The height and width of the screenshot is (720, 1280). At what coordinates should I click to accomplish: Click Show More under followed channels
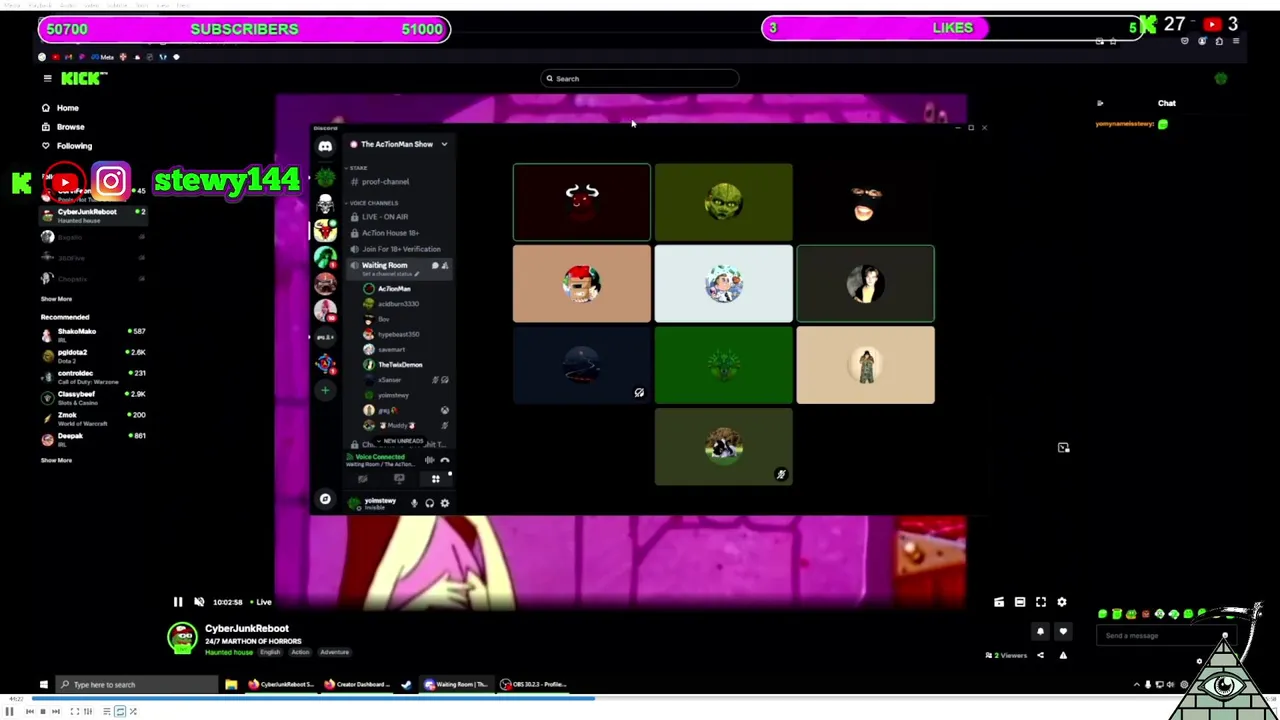pos(56,299)
